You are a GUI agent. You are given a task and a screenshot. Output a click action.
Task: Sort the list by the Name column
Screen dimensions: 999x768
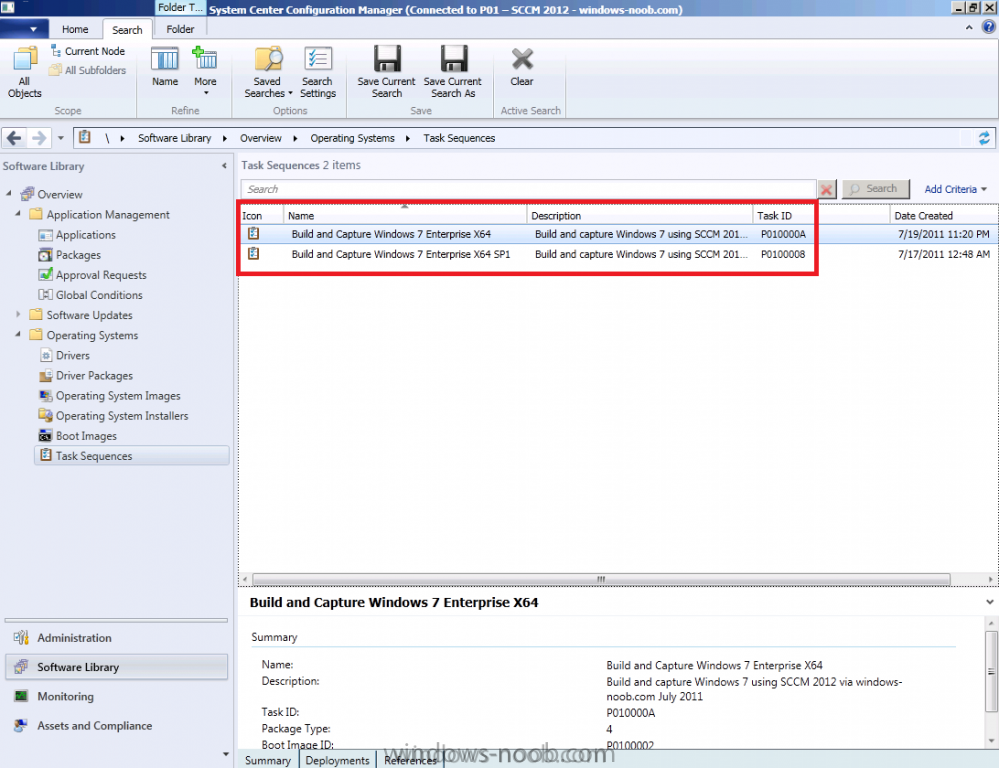(x=405, y=215)
